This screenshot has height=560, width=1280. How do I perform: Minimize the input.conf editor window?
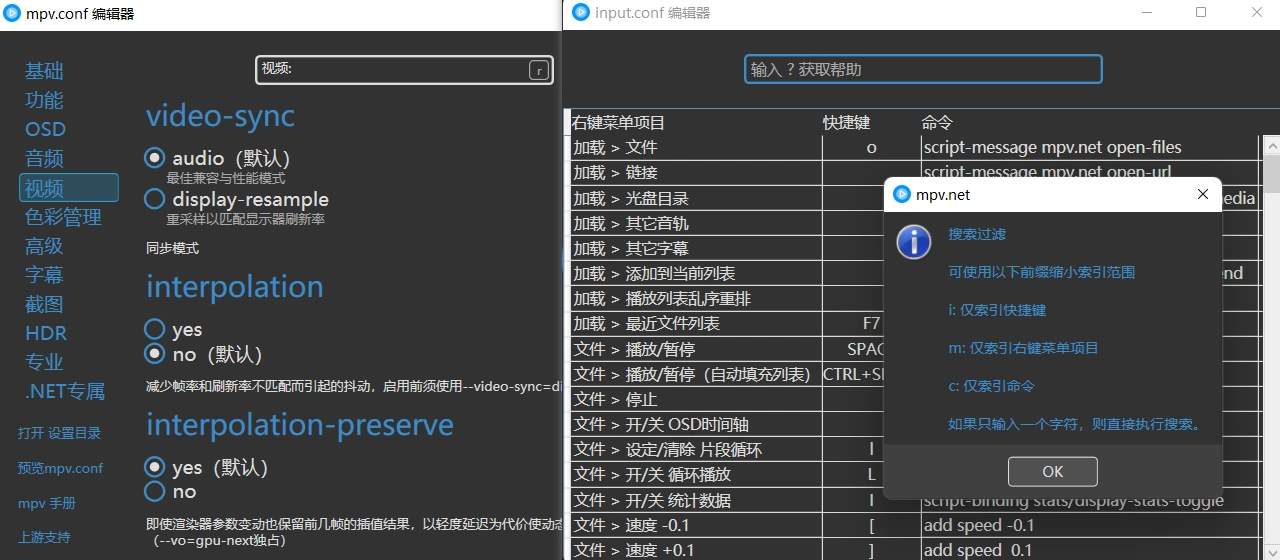1147,12
